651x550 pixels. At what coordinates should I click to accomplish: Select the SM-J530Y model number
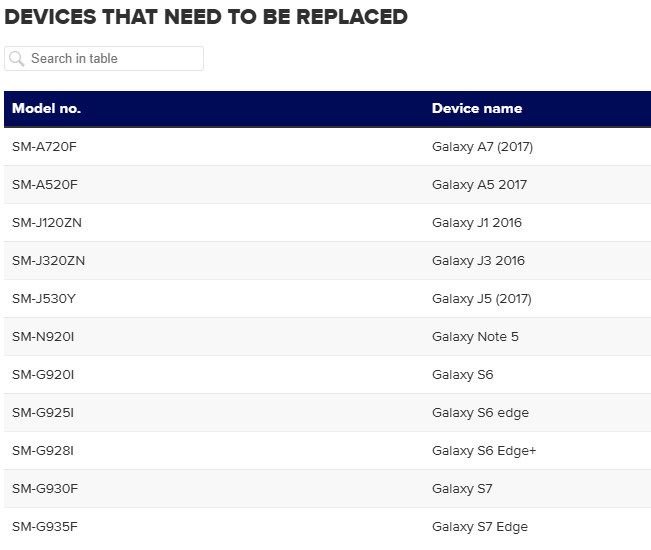[45, 299]
